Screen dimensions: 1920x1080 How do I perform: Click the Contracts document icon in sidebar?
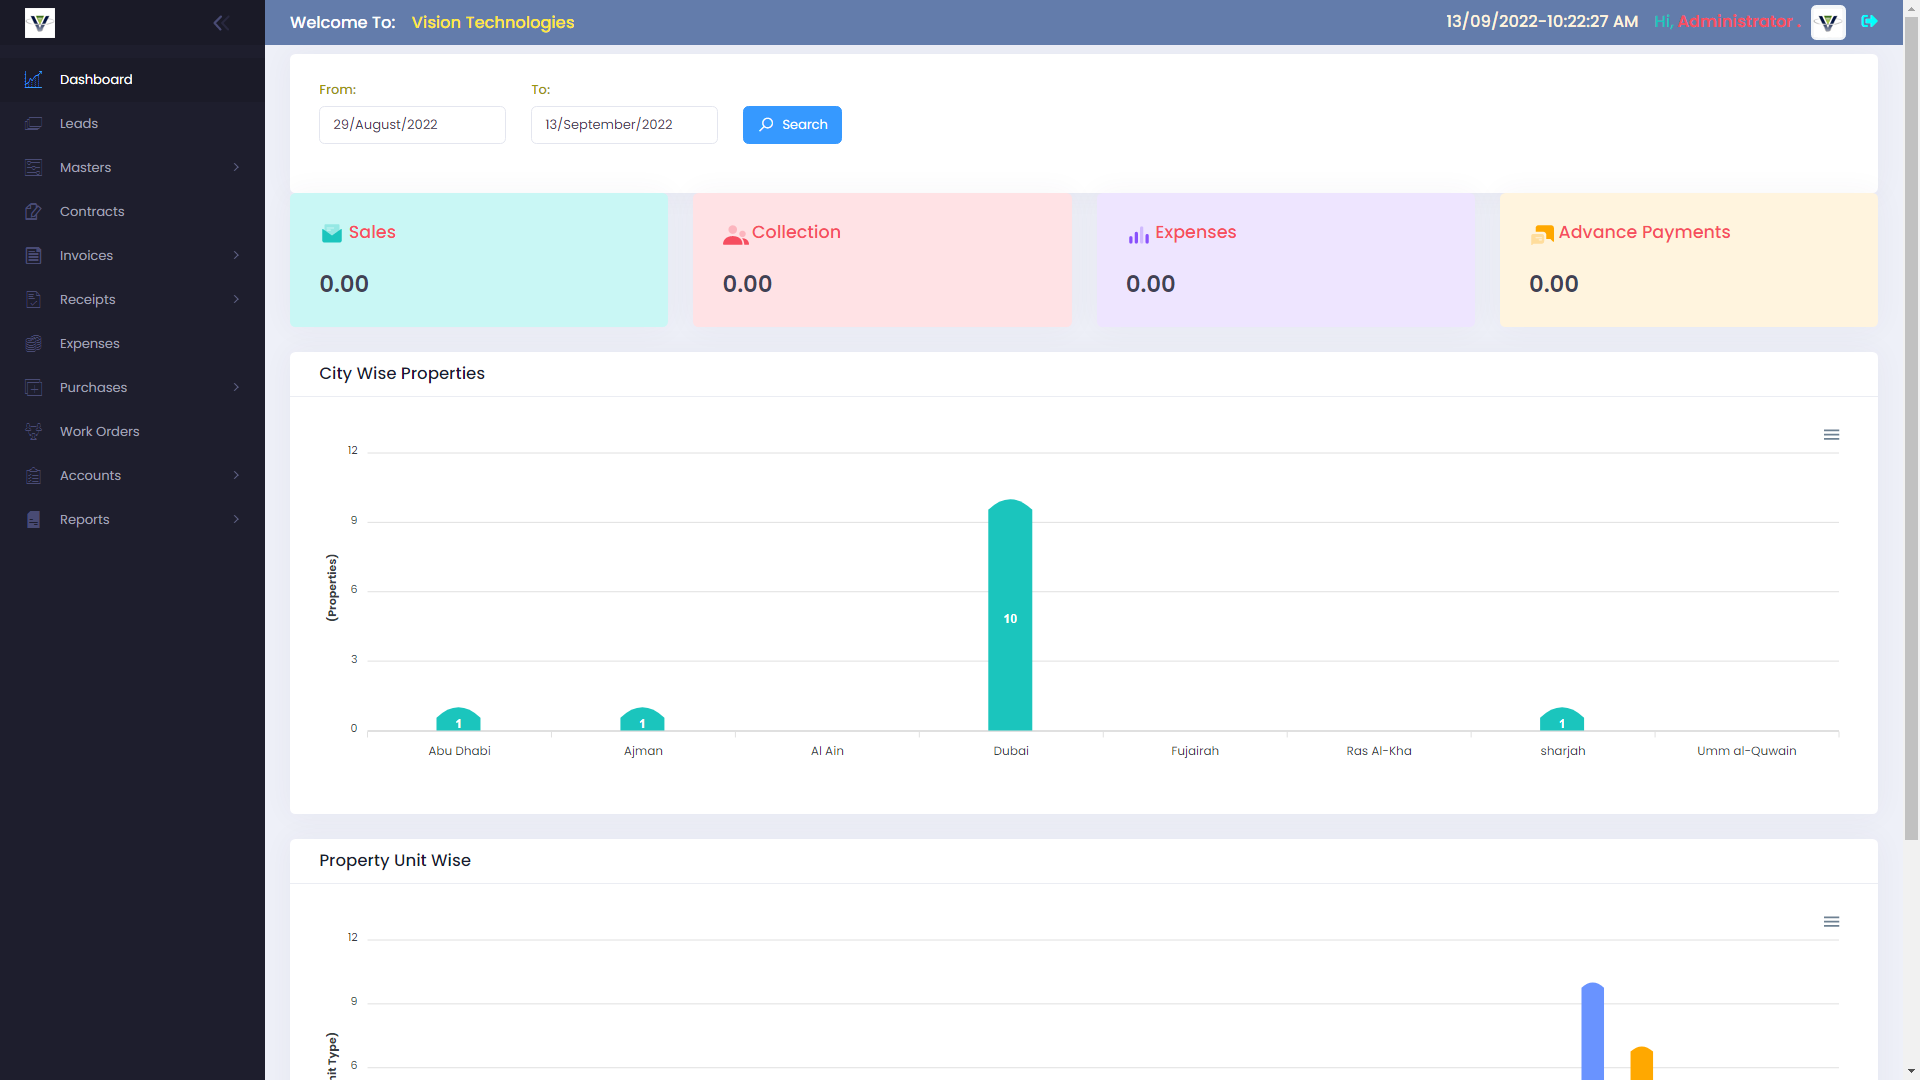(33, 211)
